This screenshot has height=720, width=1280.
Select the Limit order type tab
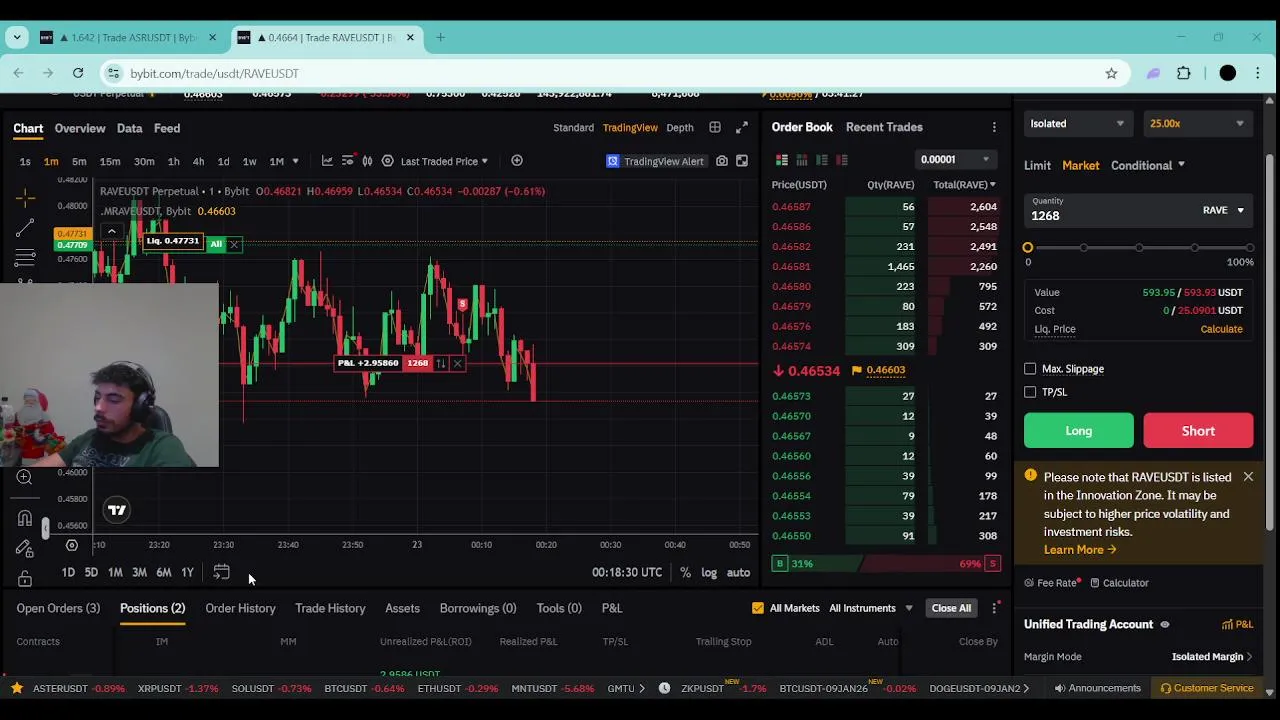[1037, 166]
